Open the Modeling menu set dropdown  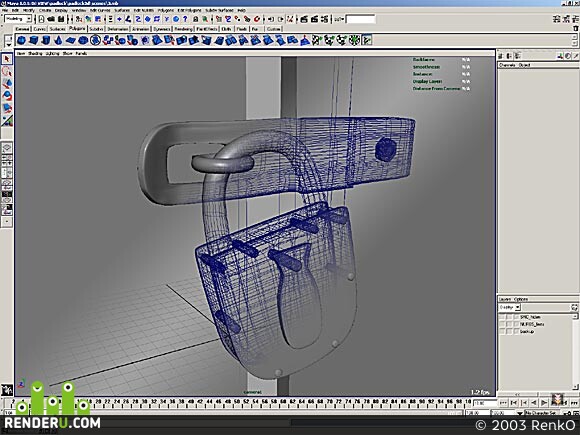pos(18,18)
